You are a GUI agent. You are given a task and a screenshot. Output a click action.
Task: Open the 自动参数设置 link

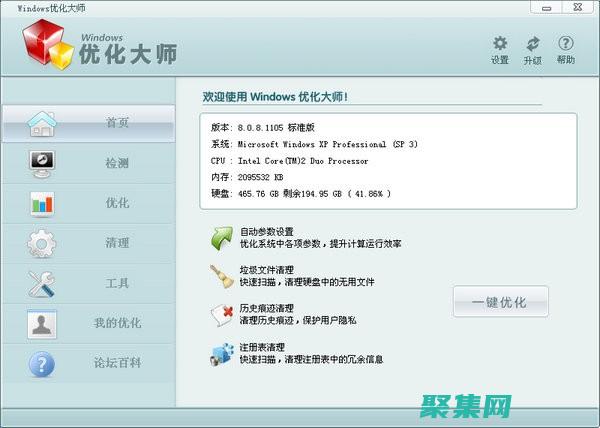tap(267, 232)
